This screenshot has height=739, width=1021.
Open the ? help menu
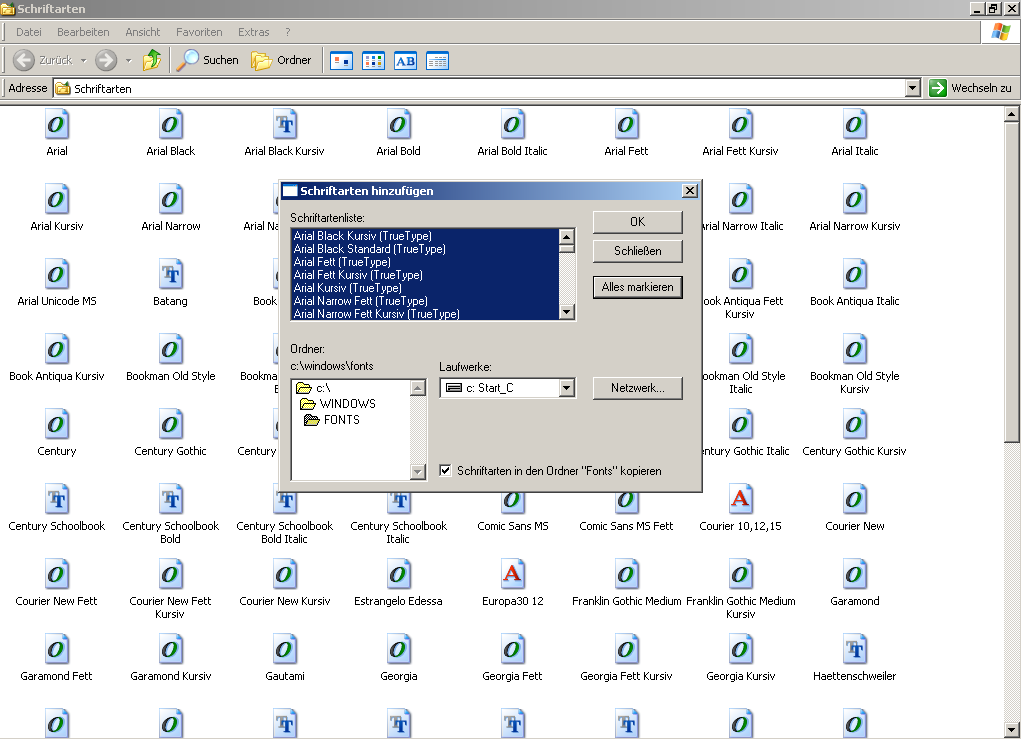288,32
